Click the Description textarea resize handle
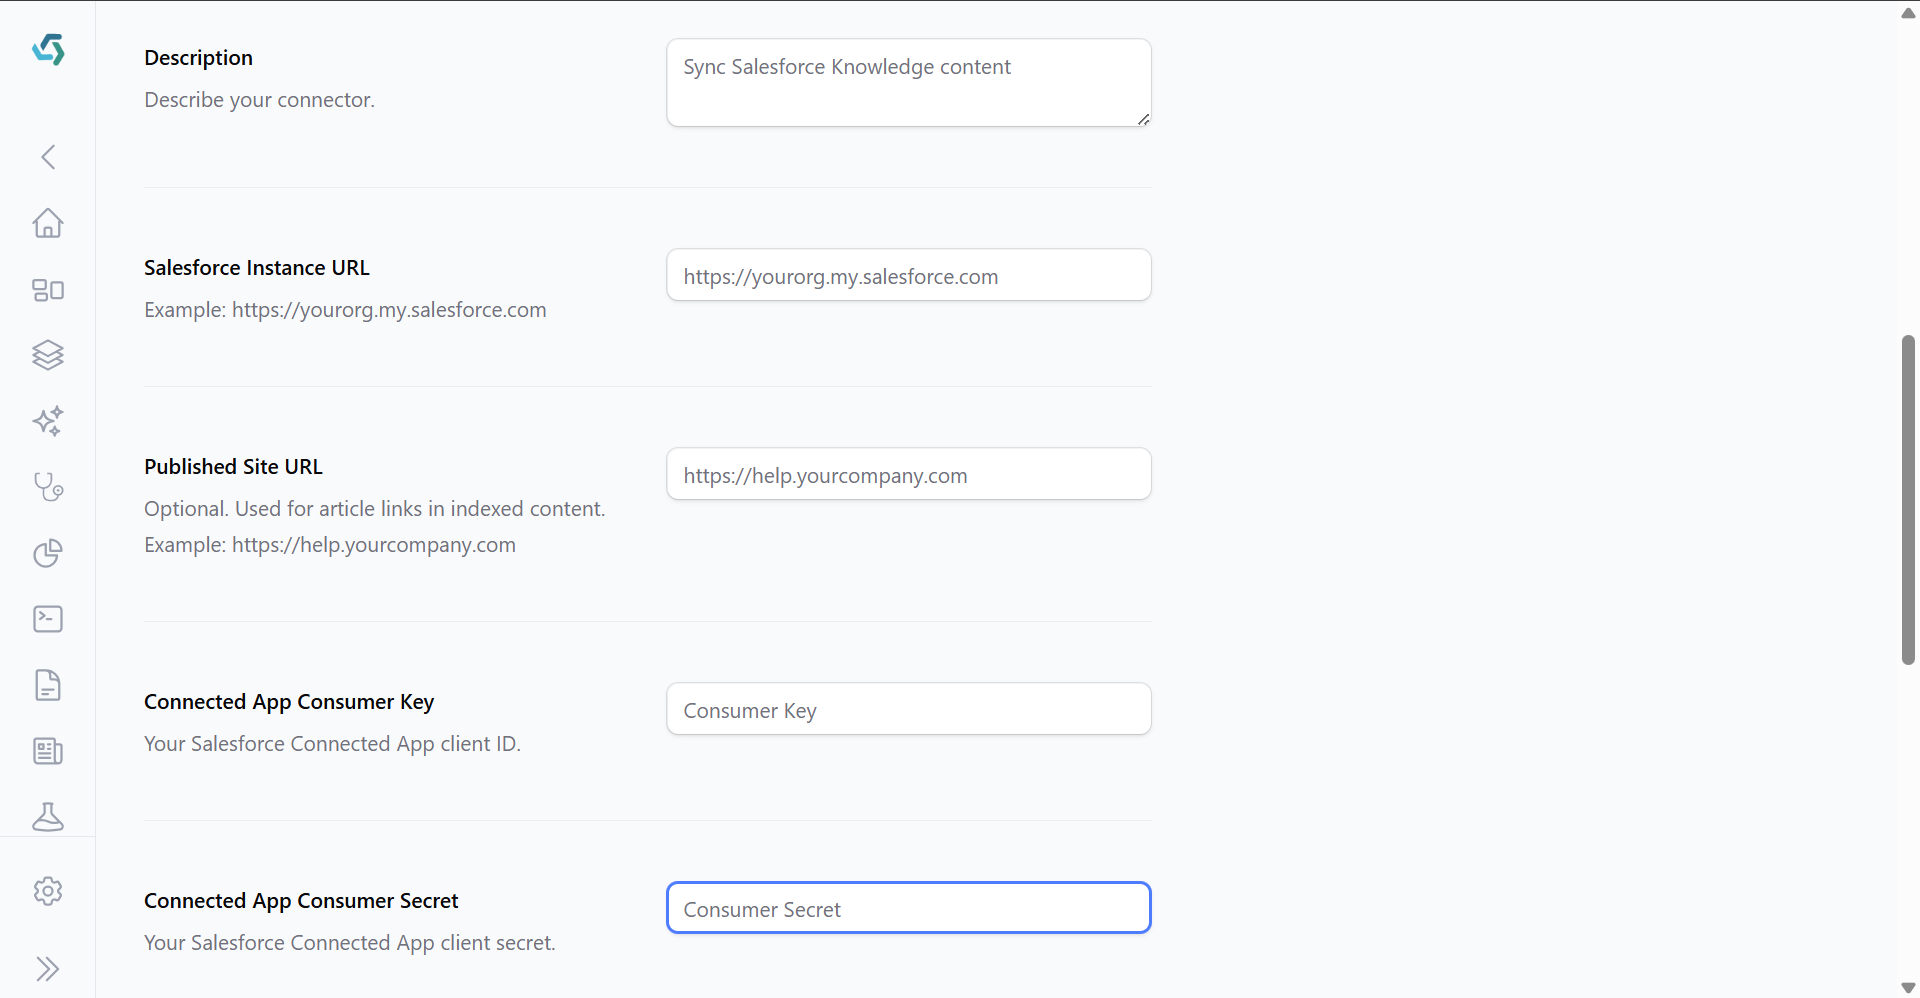Viewport: 1920px width, 998px height. [x=1143, y=119]
